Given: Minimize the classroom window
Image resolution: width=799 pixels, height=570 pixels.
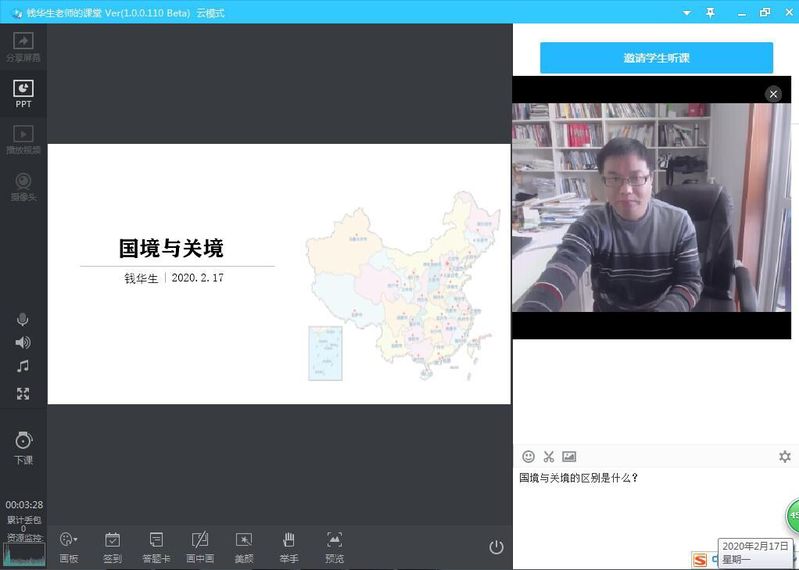Looking at the screenshot, I should point(742,14).
